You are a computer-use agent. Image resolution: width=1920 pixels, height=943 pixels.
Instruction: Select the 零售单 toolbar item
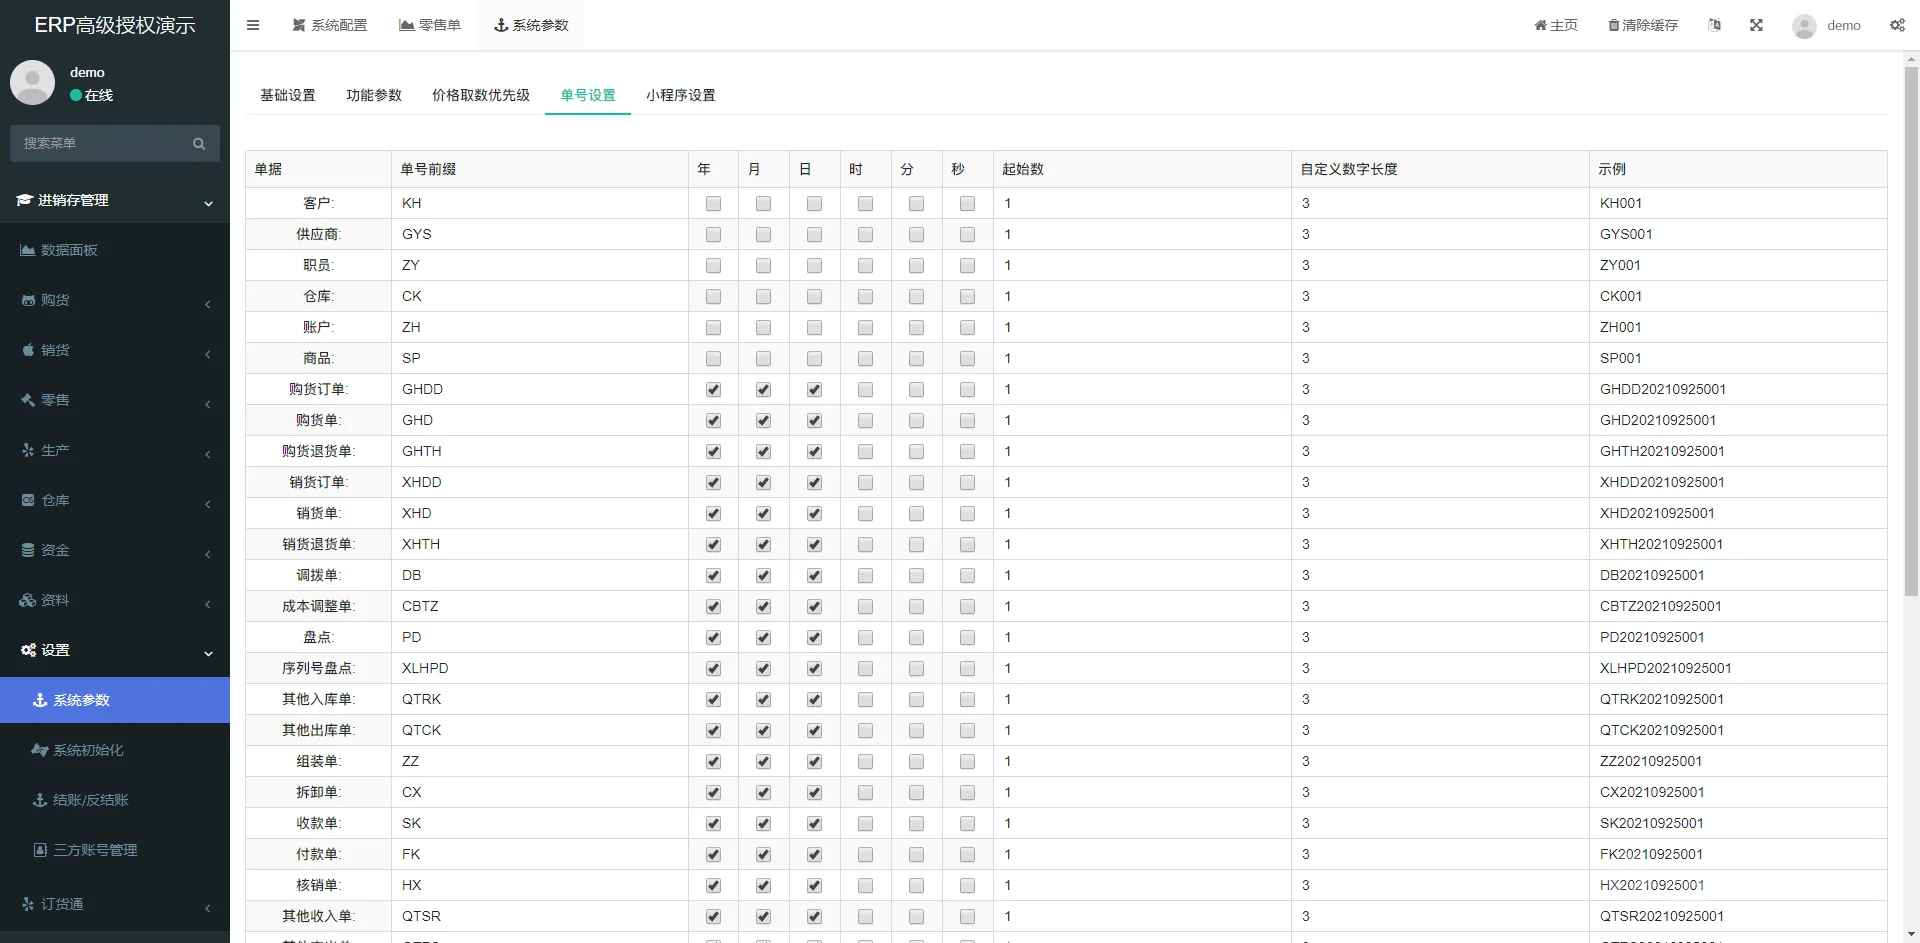point(429,25)
